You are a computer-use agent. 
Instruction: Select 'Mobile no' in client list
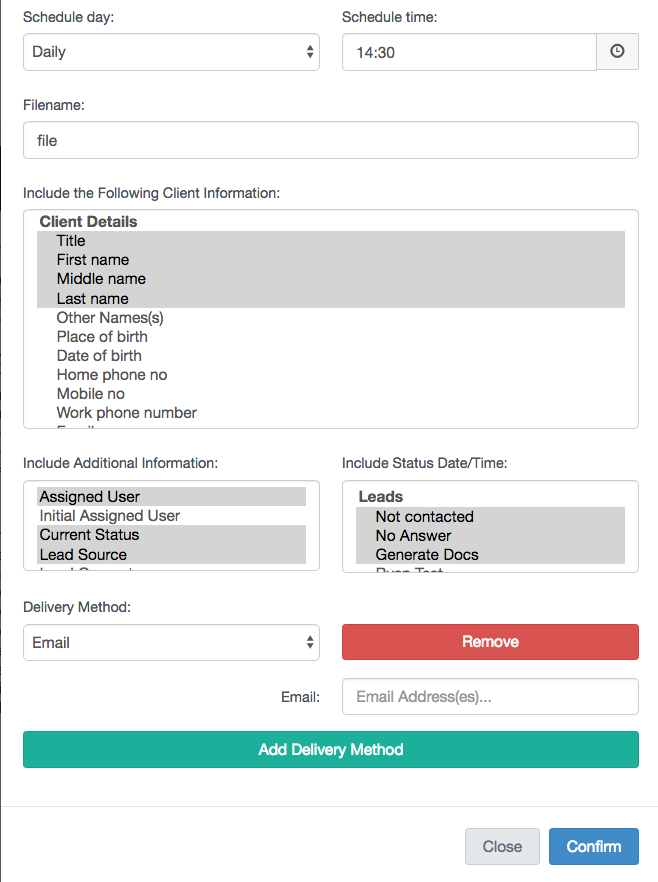[91, 394]
